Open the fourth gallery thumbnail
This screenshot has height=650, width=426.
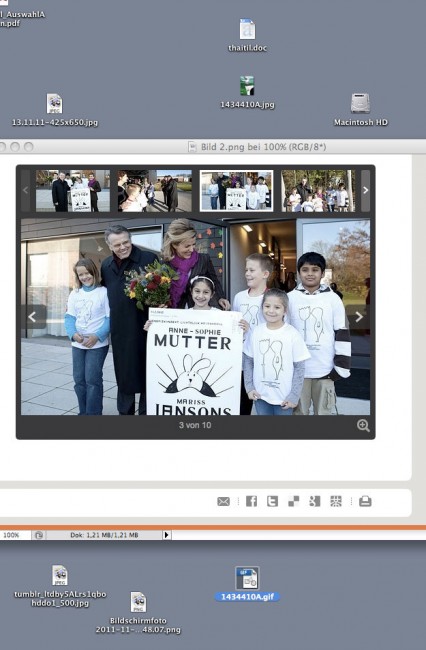click(318, 191)
